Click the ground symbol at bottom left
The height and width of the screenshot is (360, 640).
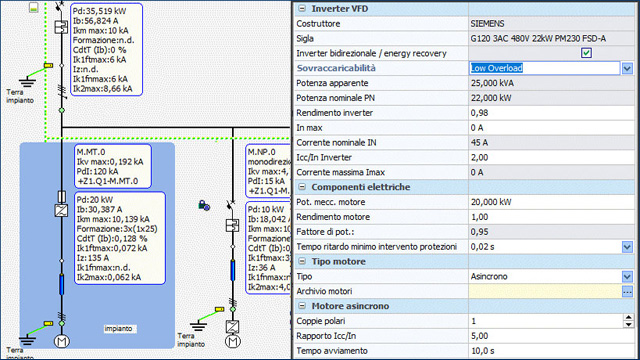tap(27, 340)
